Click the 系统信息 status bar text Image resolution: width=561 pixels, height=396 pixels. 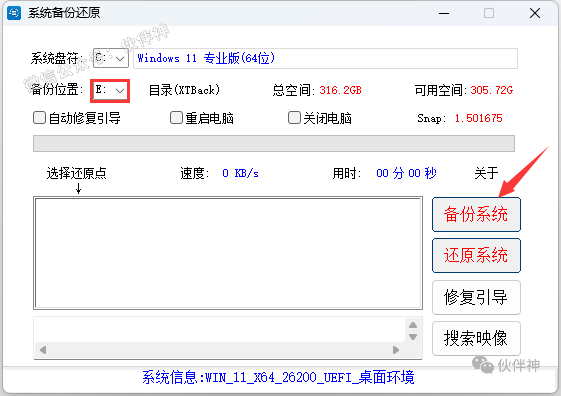click(278, 377)
